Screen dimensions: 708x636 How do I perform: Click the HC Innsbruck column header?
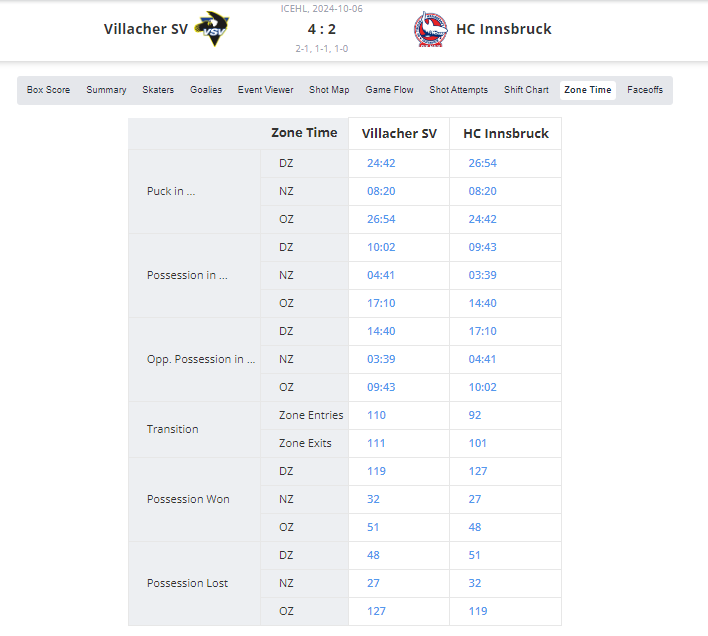(x=505, y=133)
